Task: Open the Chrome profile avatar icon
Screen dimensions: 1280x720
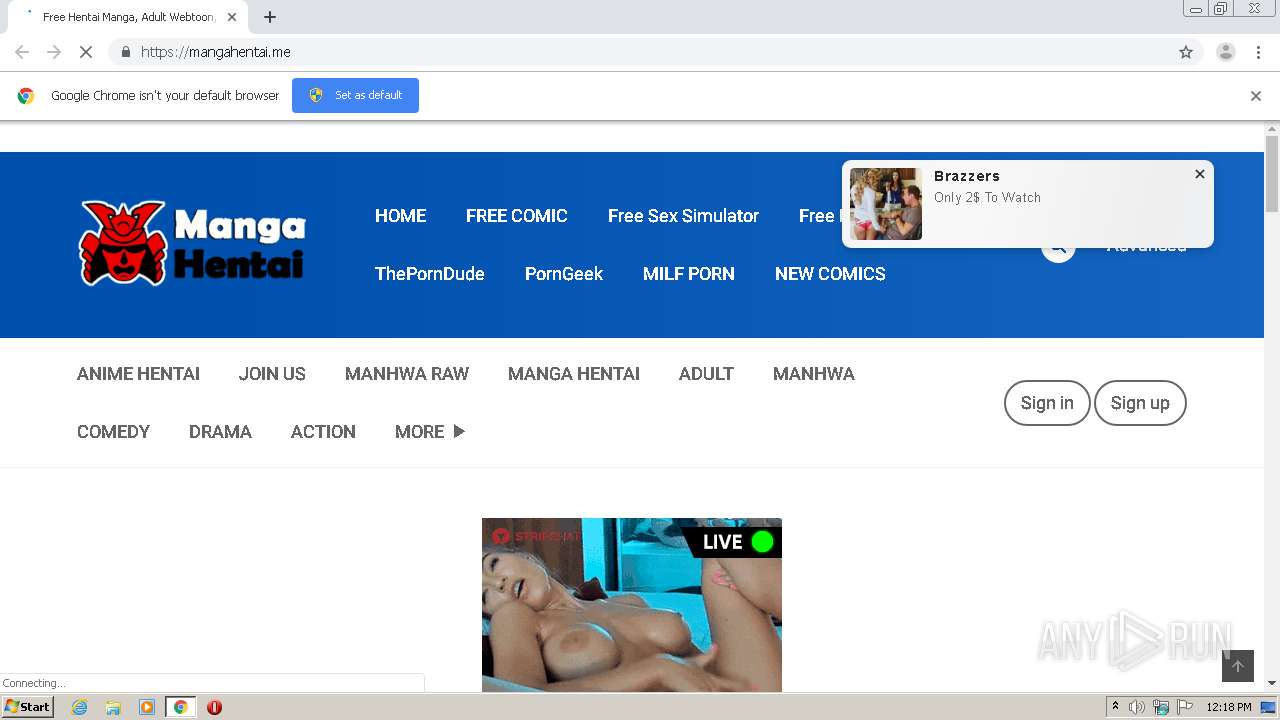Action: [1225, 52]
